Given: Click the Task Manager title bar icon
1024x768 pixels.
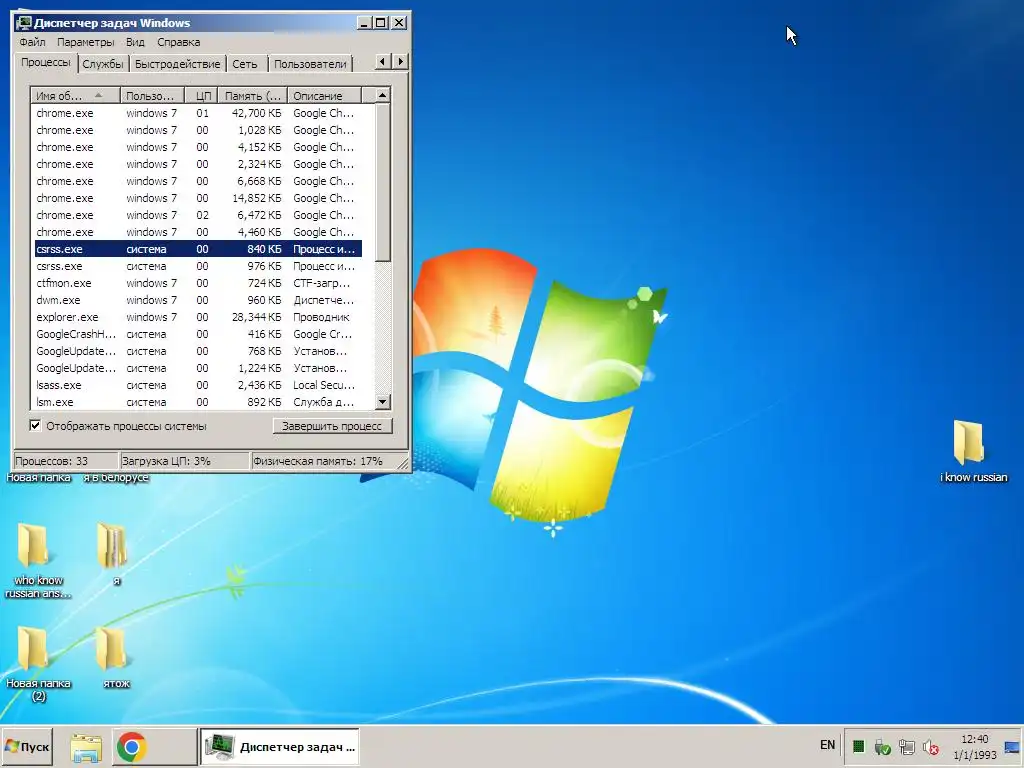Looking at the screenshot, I should [x=24, y=23].
